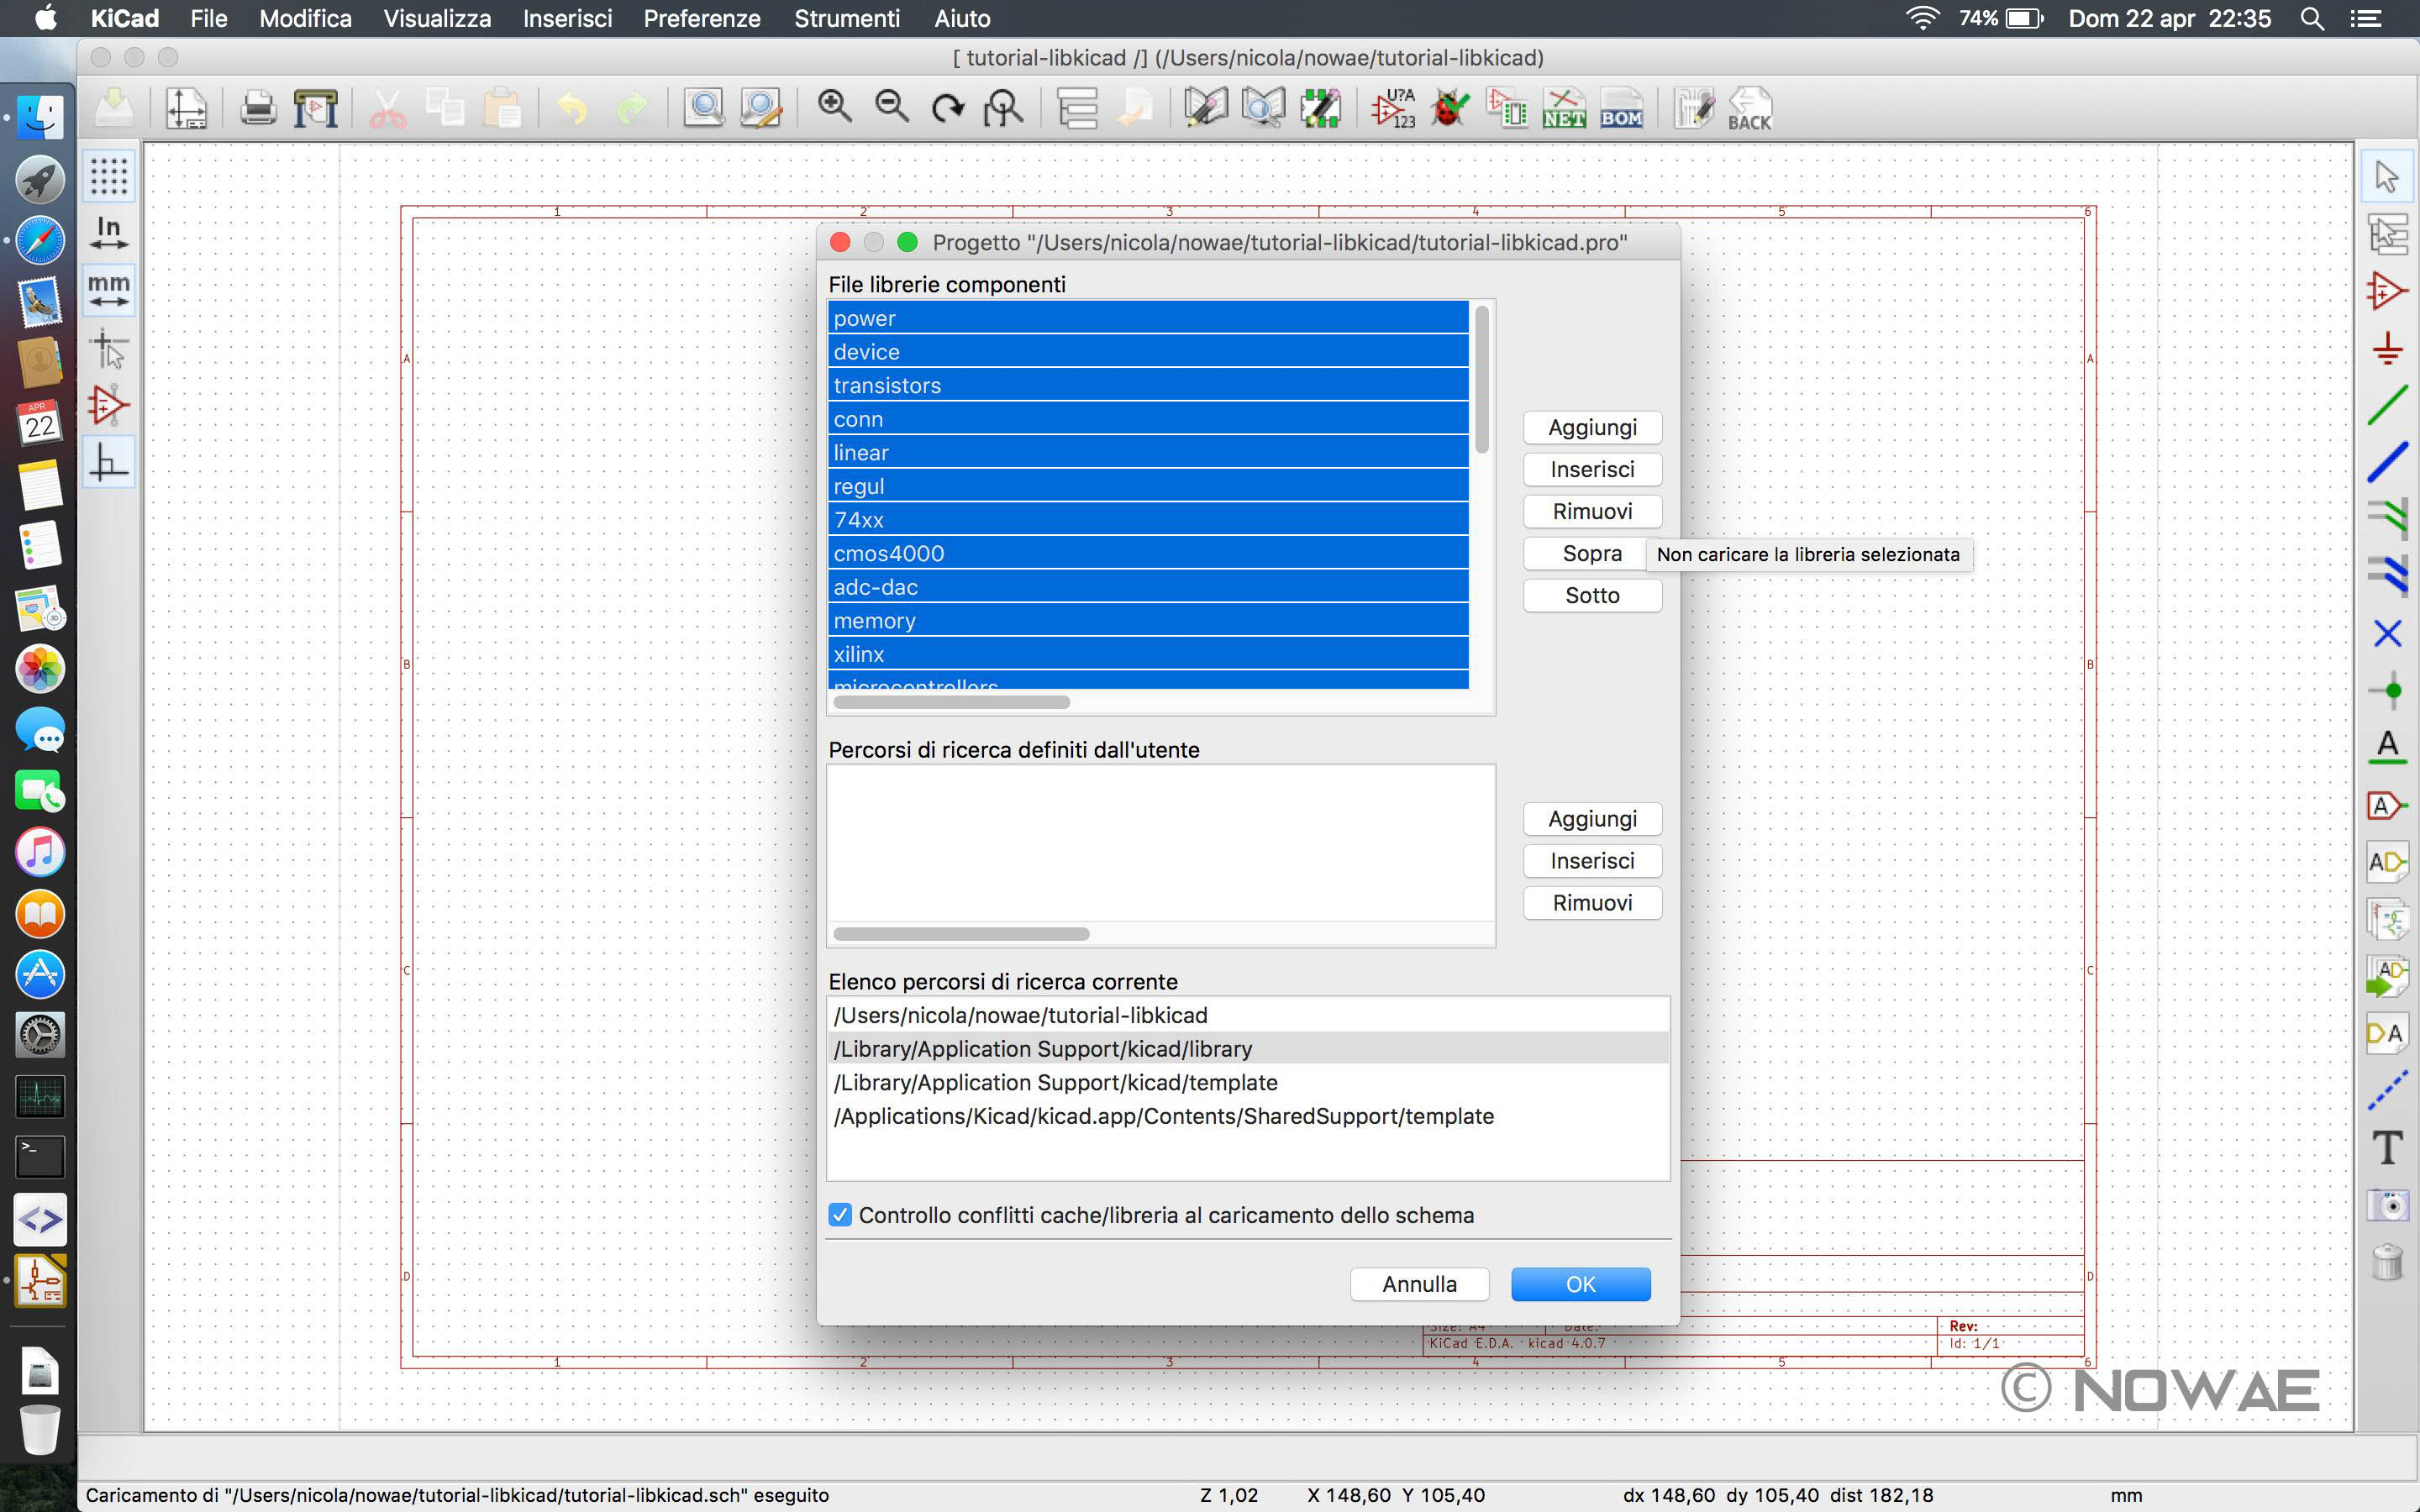2420x1512 pixels.
Task: Toggle orthogonal wires and buses icon
Action: (x=109, y=463)
